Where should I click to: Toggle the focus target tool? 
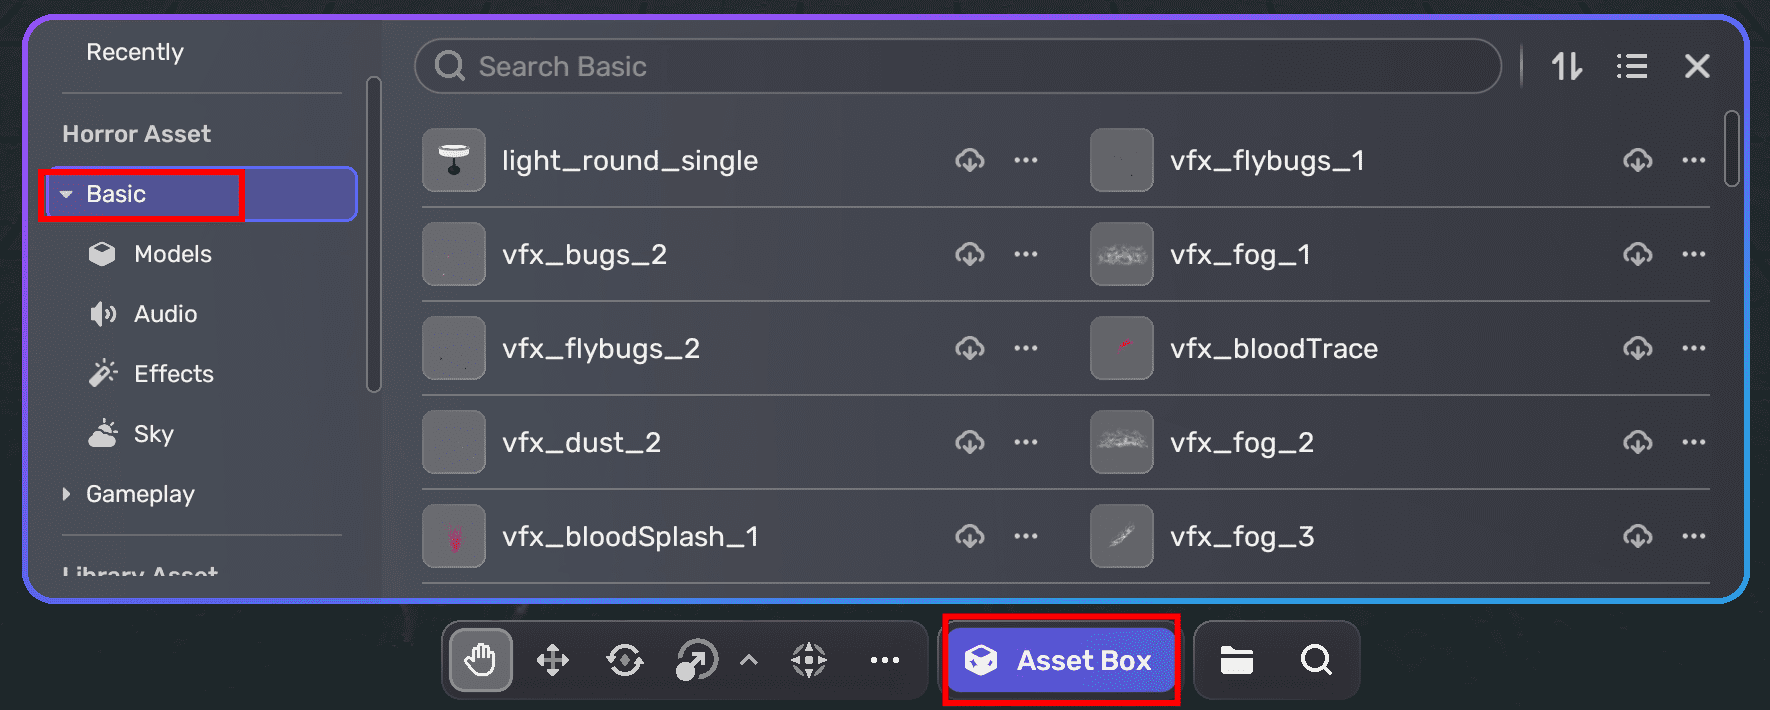click(x=809, y=660)
